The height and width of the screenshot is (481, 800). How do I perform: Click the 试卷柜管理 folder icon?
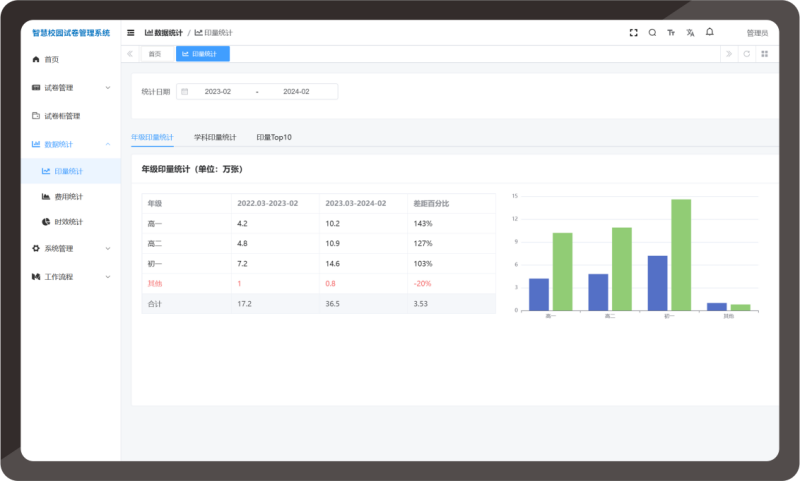pos(36,116)
